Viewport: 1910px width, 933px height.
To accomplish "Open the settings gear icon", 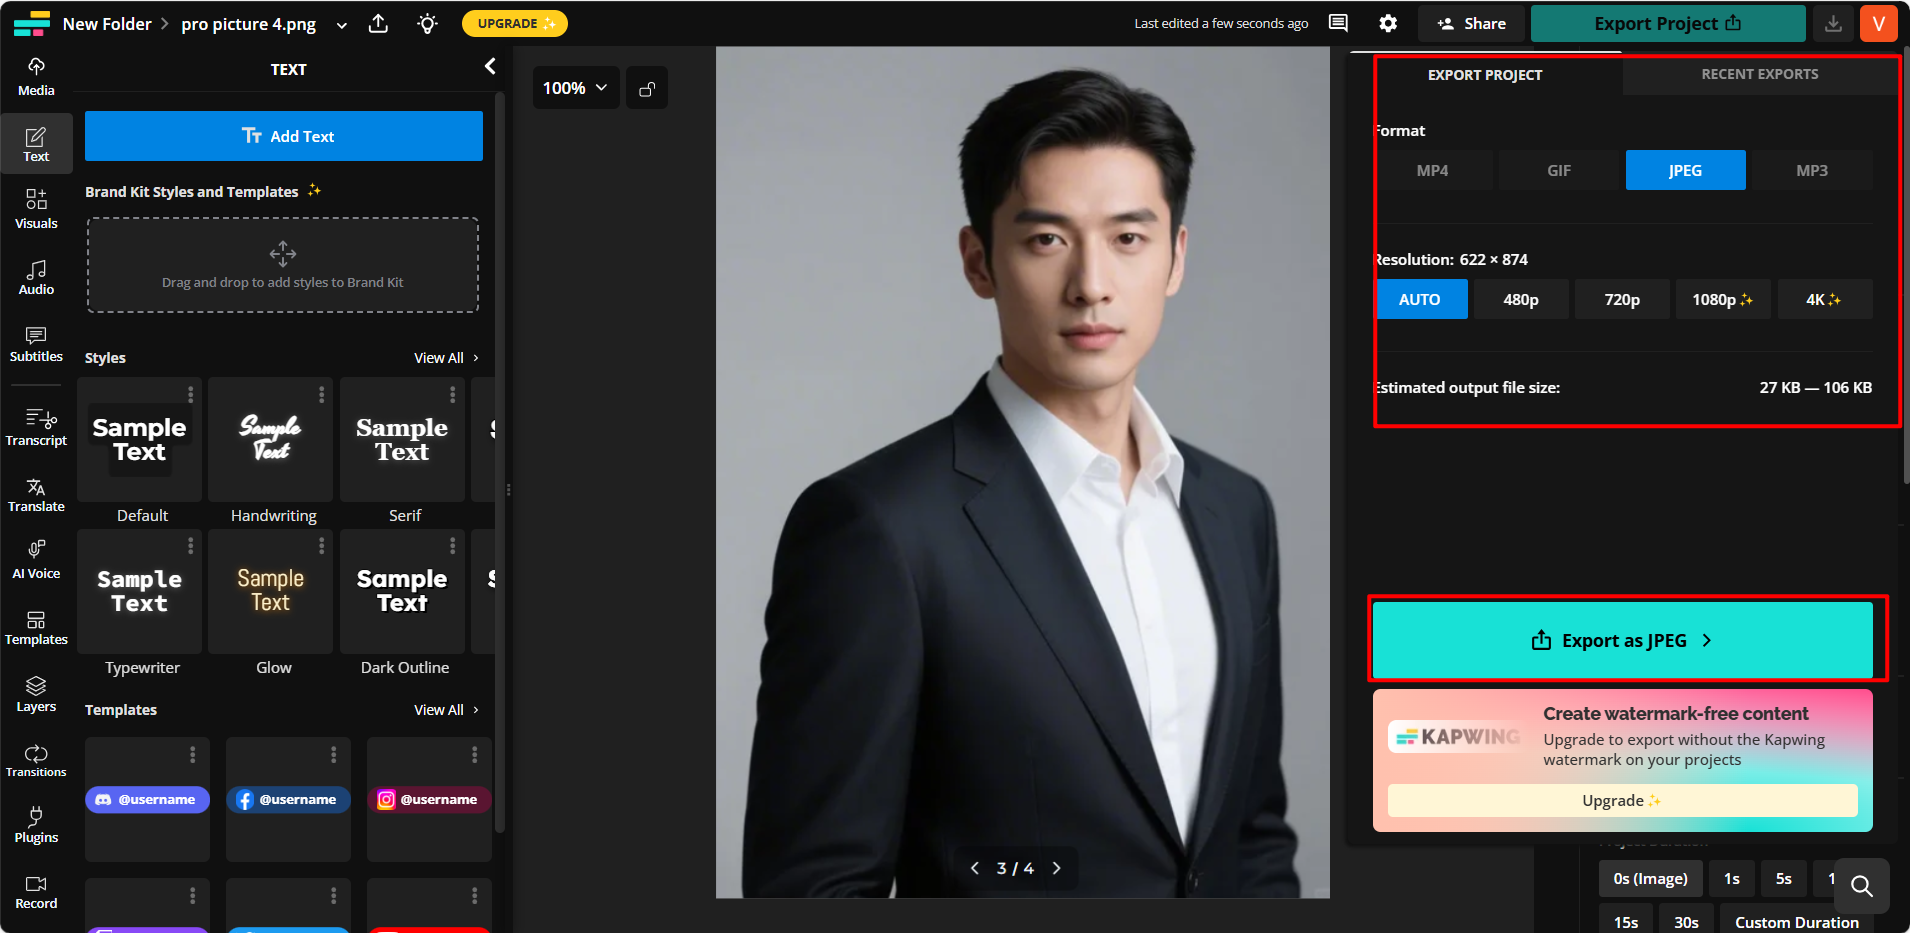I will click(1388, 23).
